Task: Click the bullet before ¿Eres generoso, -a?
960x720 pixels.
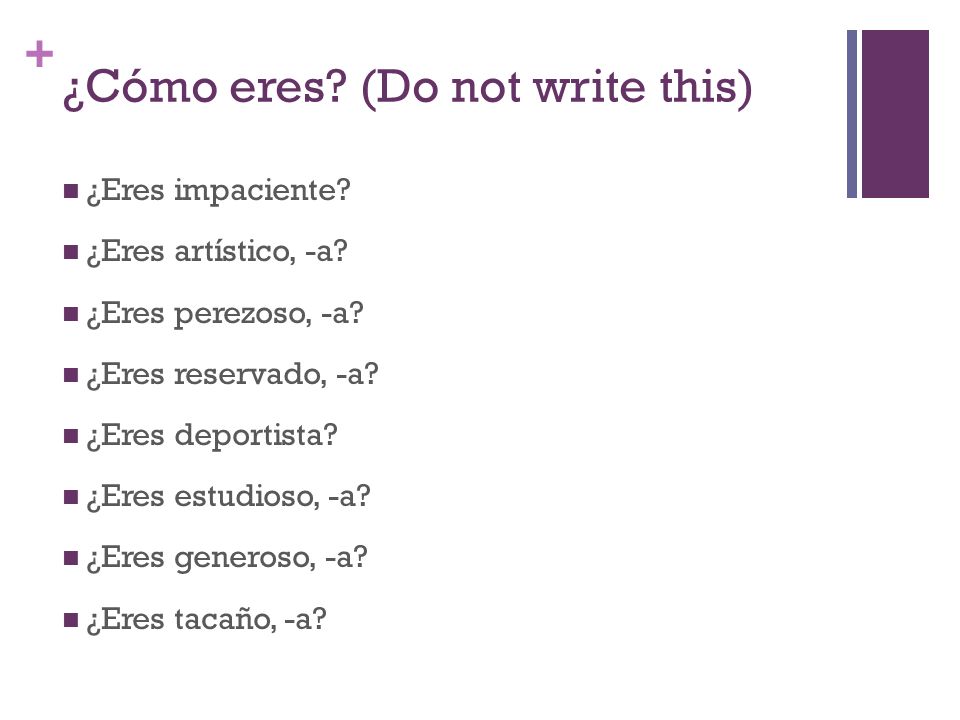Action: 71,558
